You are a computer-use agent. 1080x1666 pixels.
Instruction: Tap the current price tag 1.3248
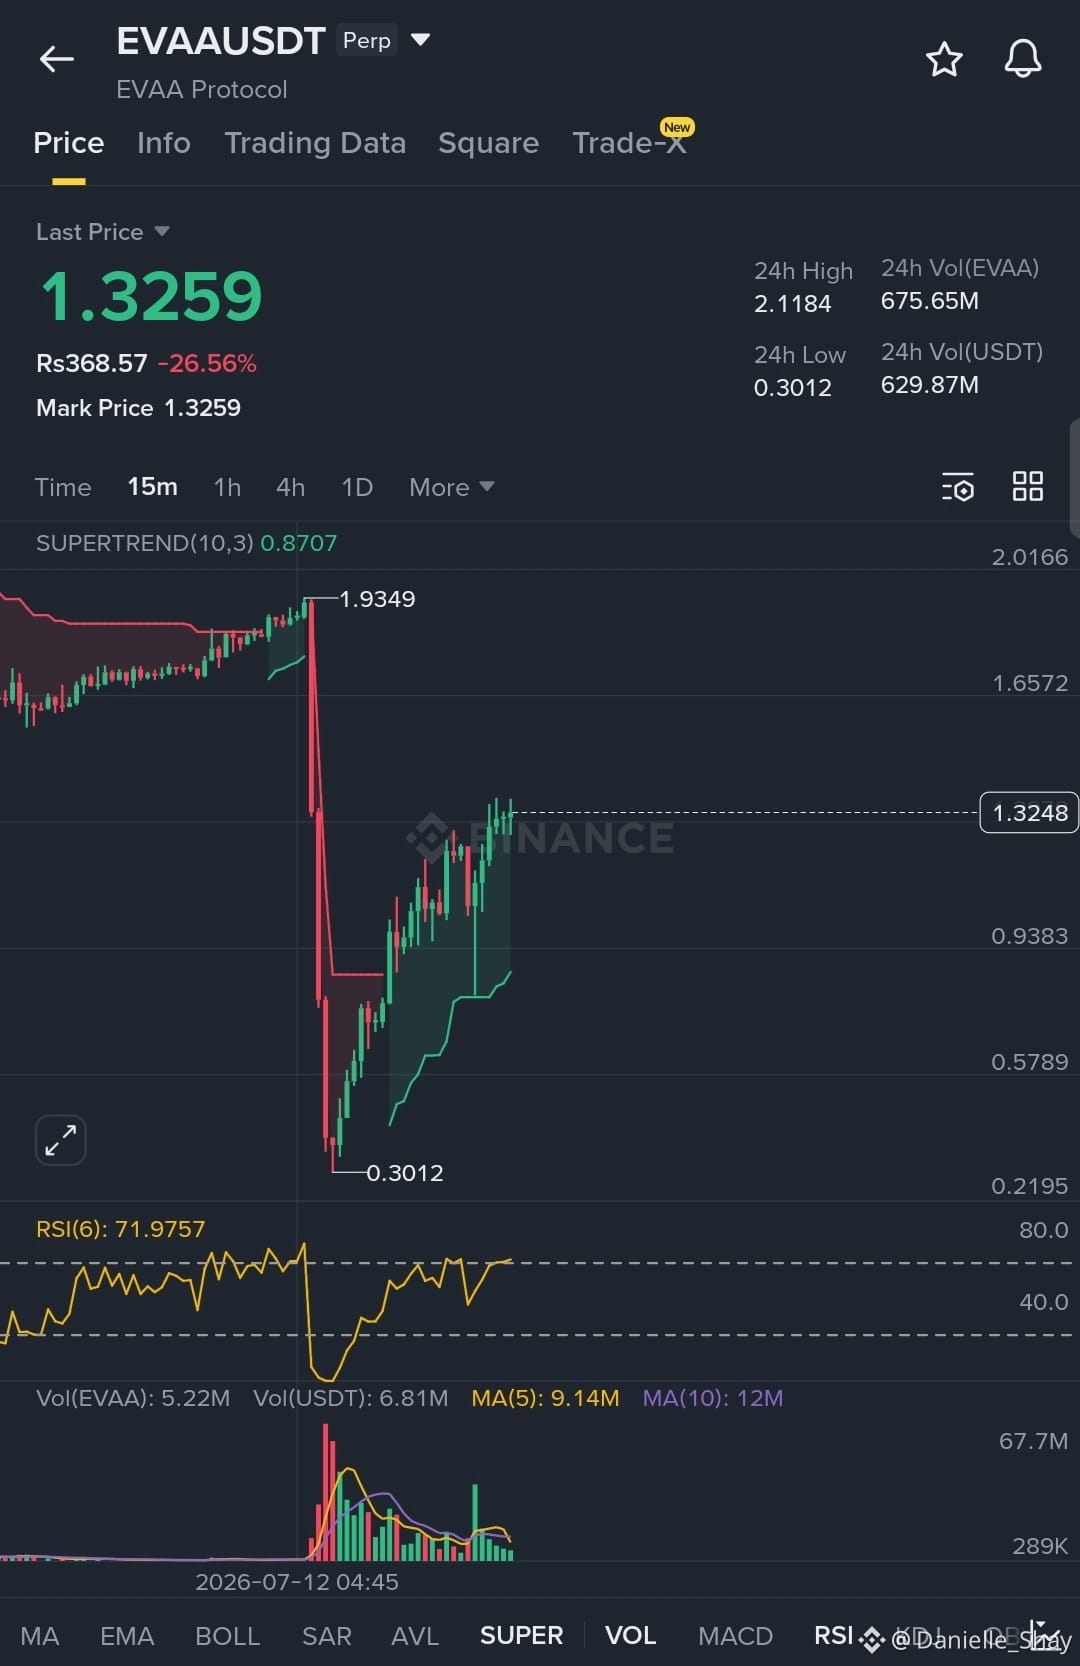click(1029, 813)
